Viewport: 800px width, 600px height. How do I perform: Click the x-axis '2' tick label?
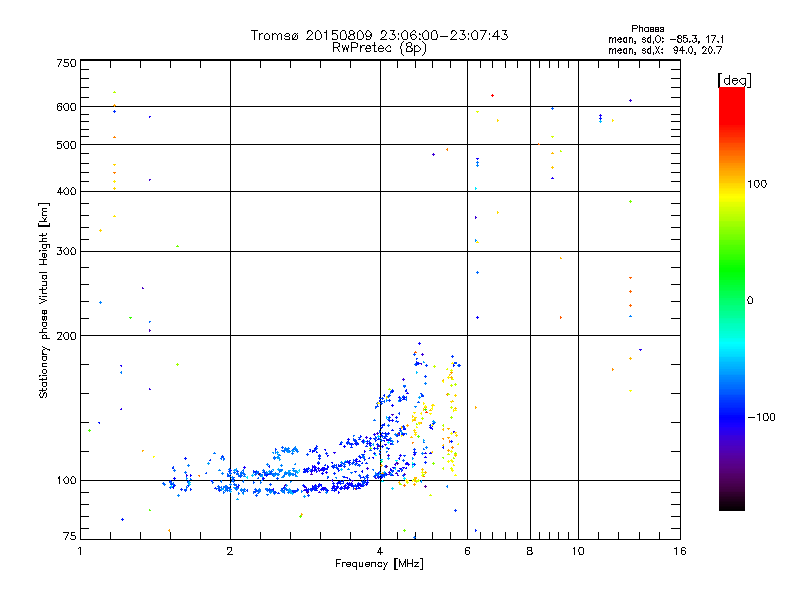pyautogui.click(x=230, y=551)
